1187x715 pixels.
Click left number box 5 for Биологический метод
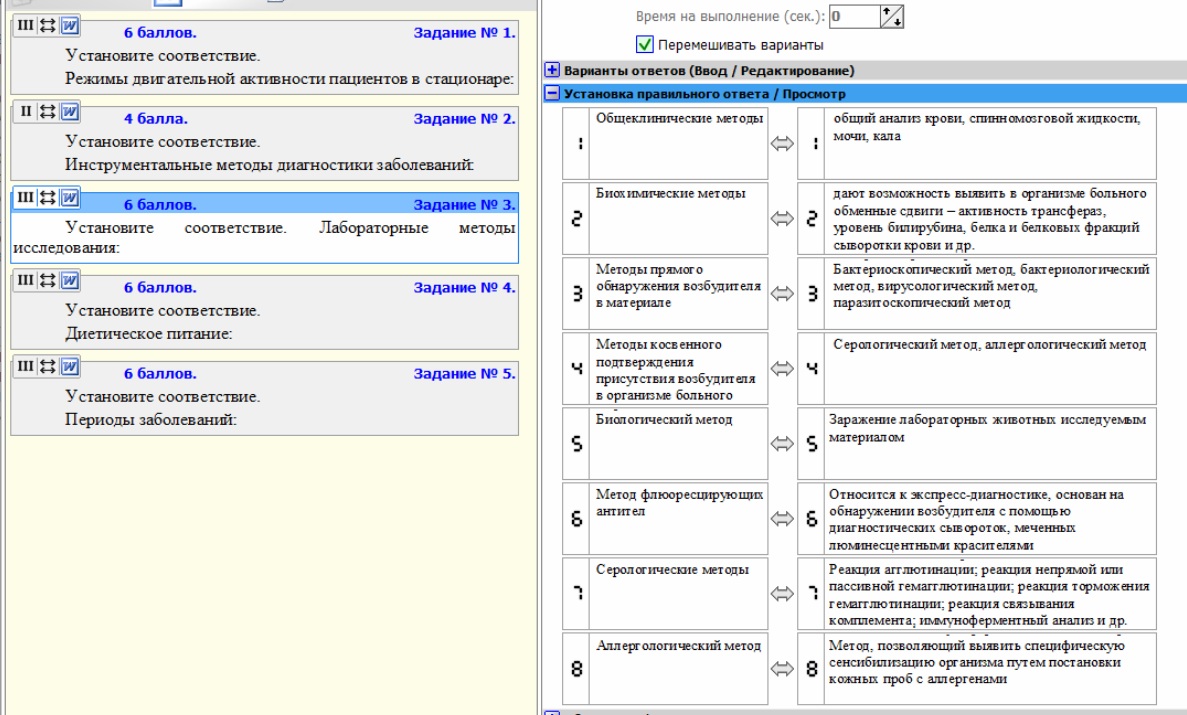pyautogui.click(x=576, y=444)
